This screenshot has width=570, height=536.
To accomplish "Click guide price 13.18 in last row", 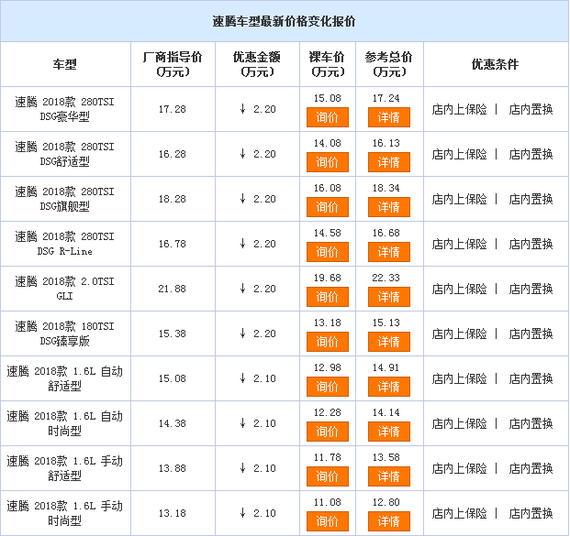I will 172,513.
